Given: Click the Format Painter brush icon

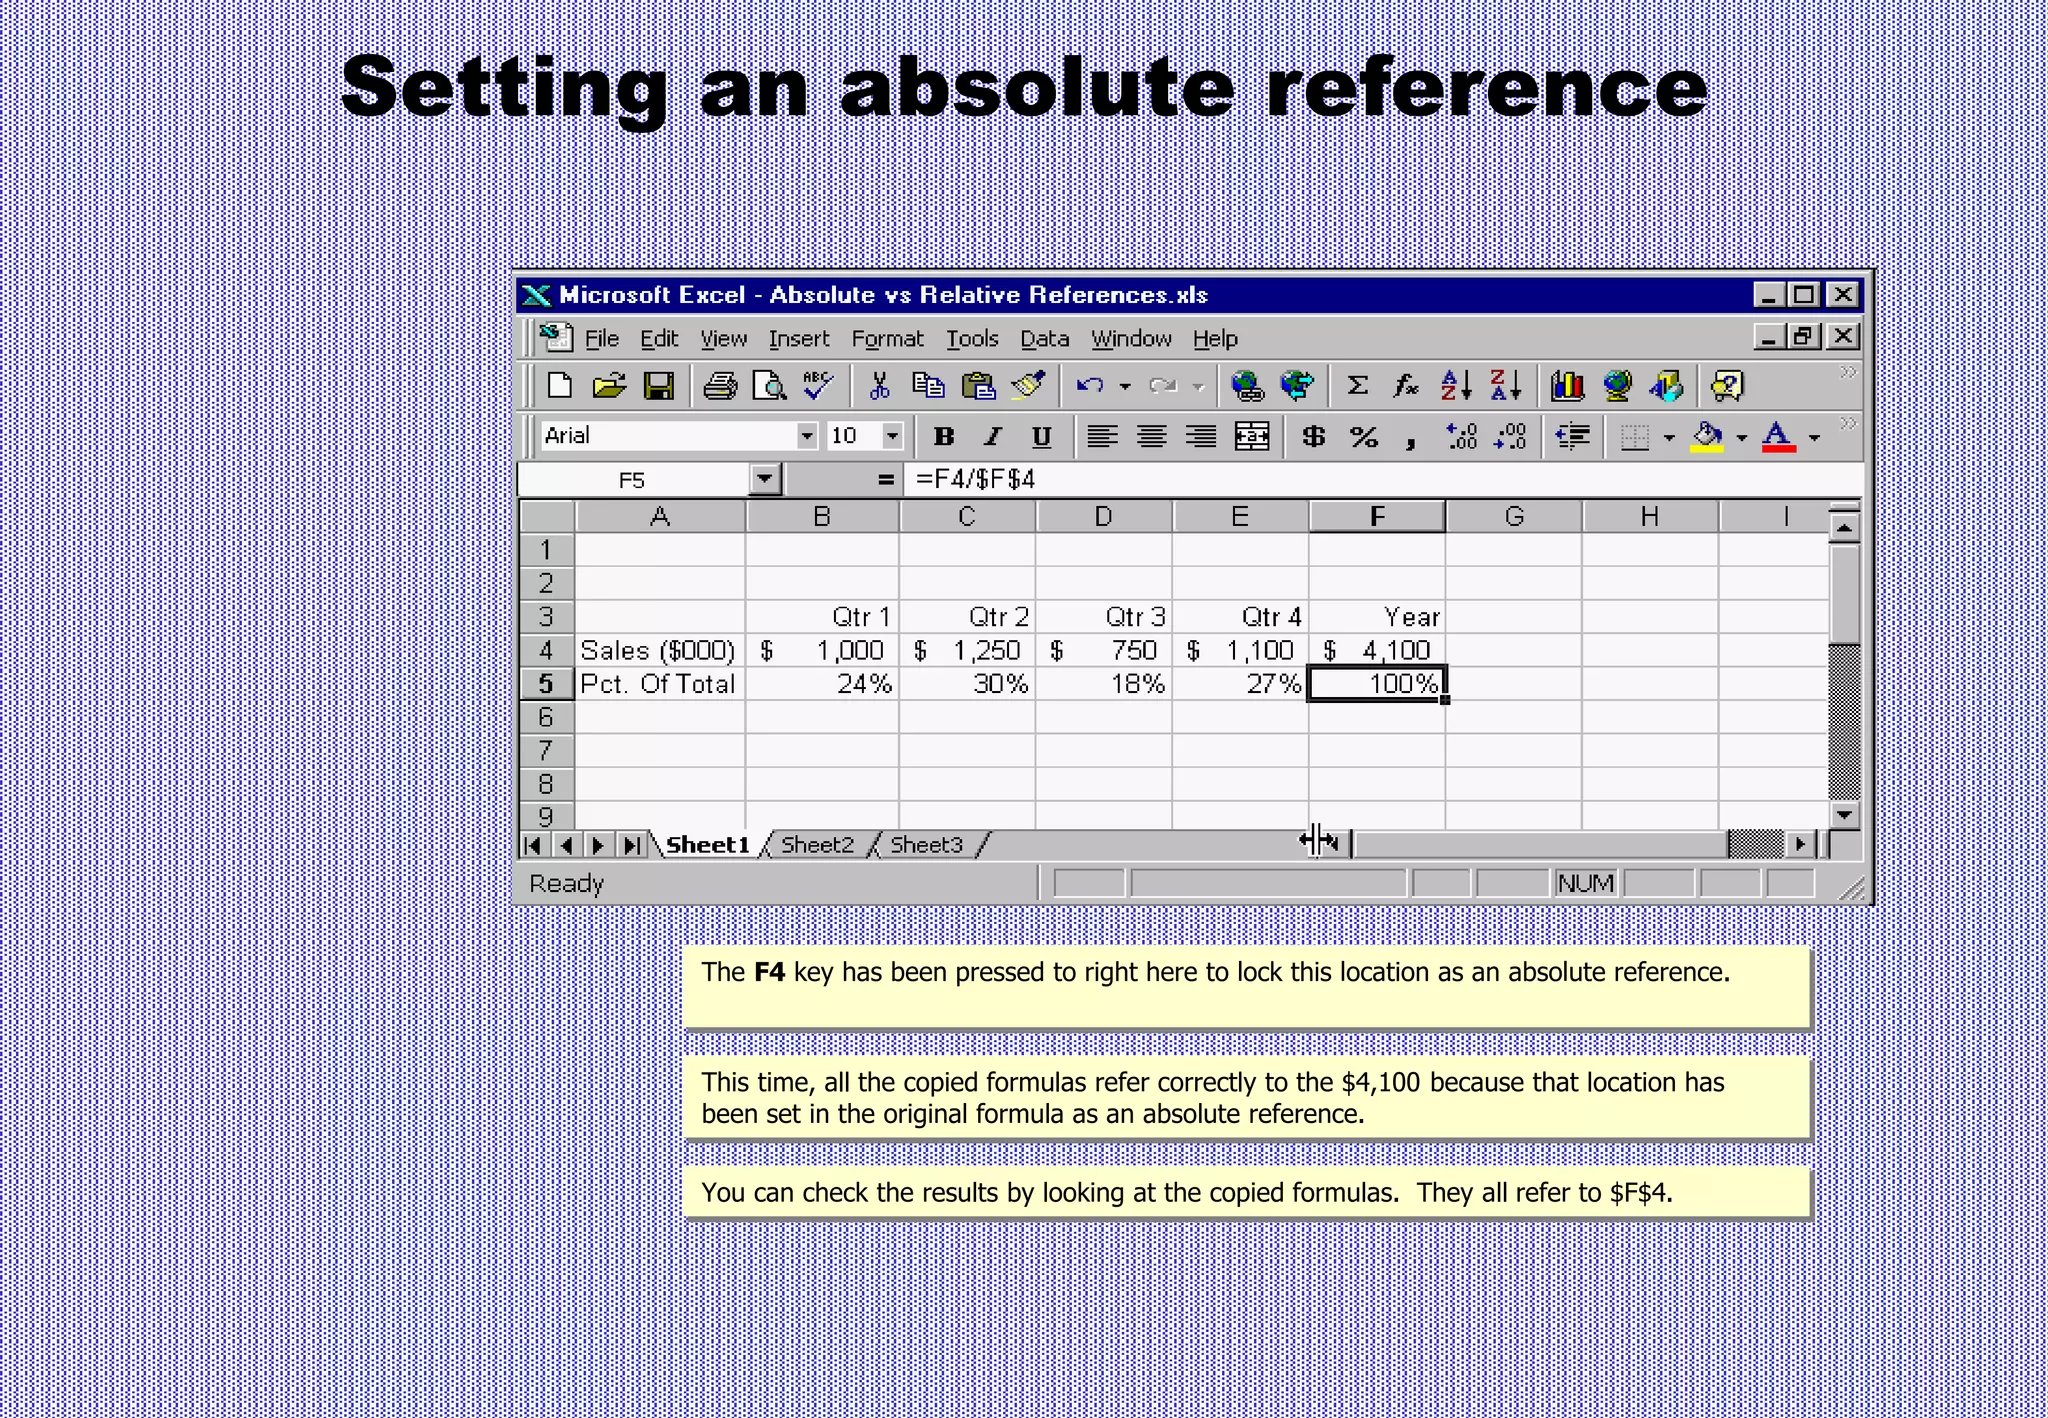Looking at the screenshot, I should coord(1028,386).
